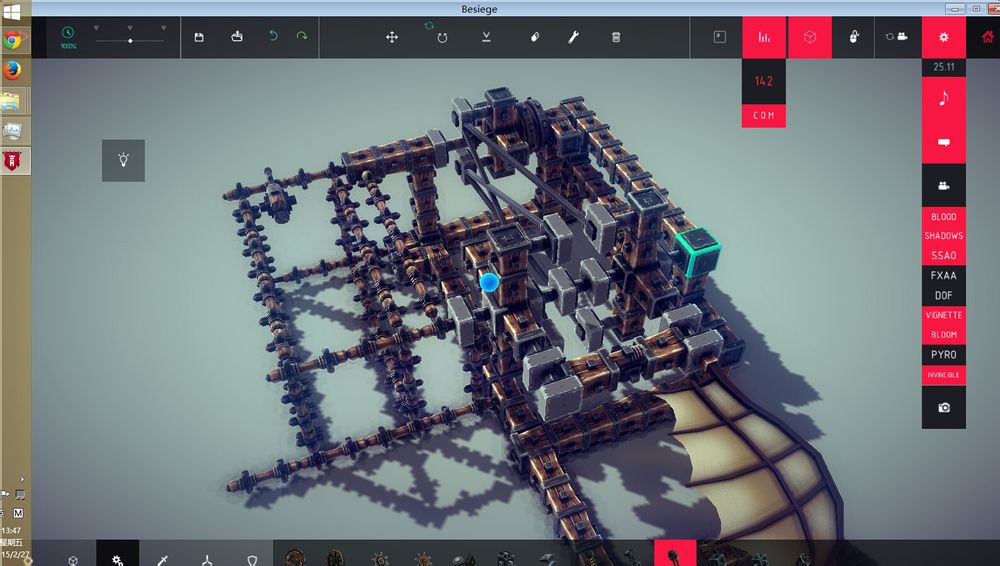
Task: Adjust the time scale slider handle
Action: click(130, 41)
